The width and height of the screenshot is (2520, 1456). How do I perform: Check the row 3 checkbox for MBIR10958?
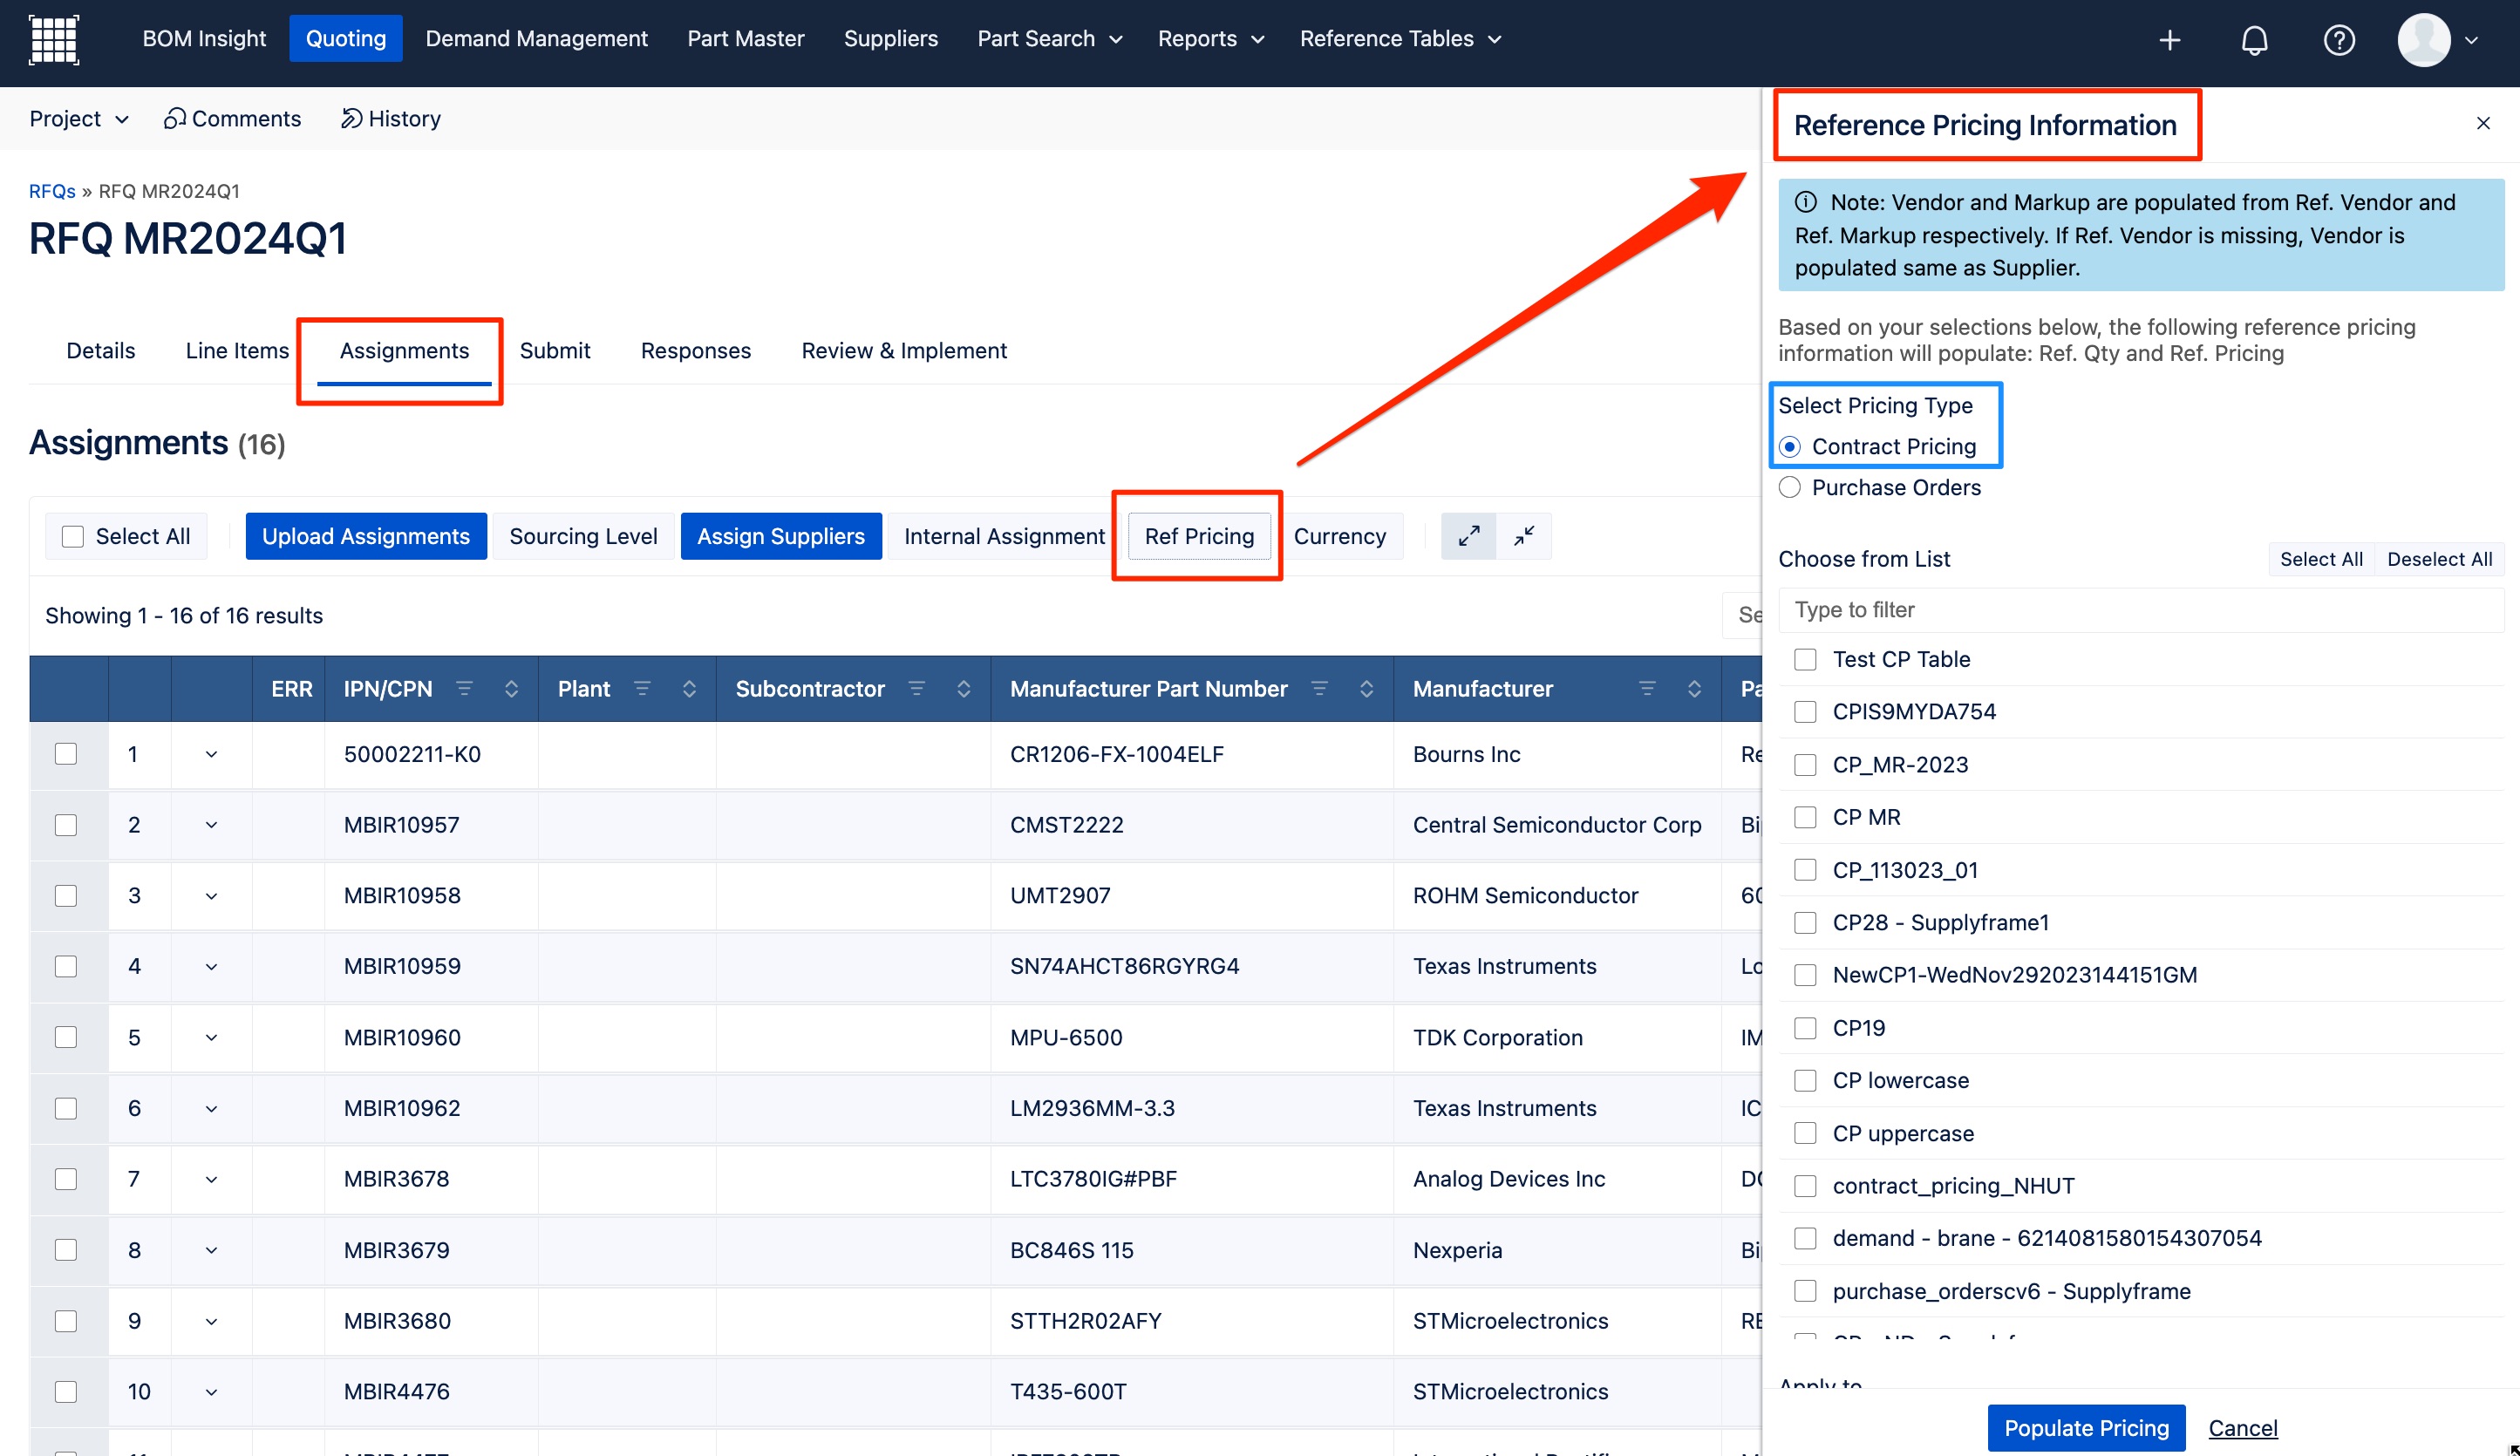click(x=66, y=895)
